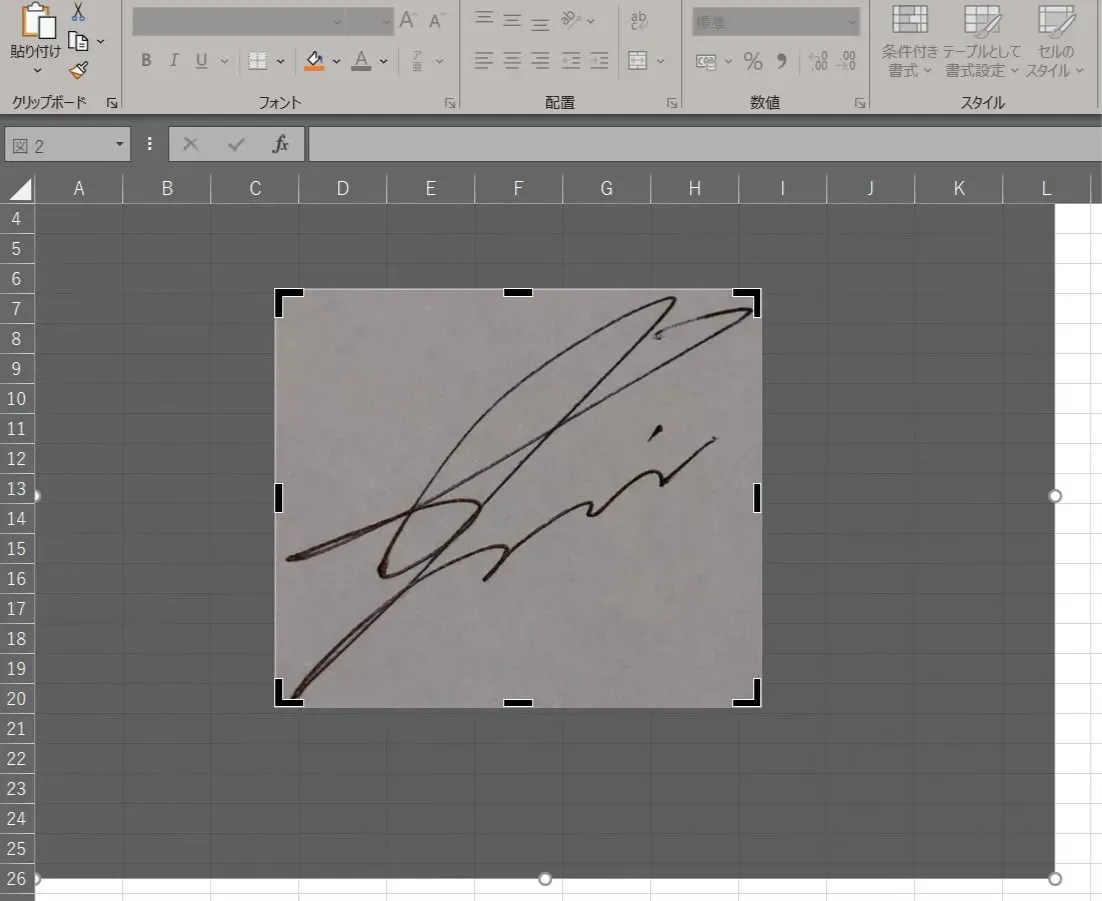The width and height of the screenshot is (1102, 901).
Task: Toggle Wrap Text icon
Action: pos(639,20)
